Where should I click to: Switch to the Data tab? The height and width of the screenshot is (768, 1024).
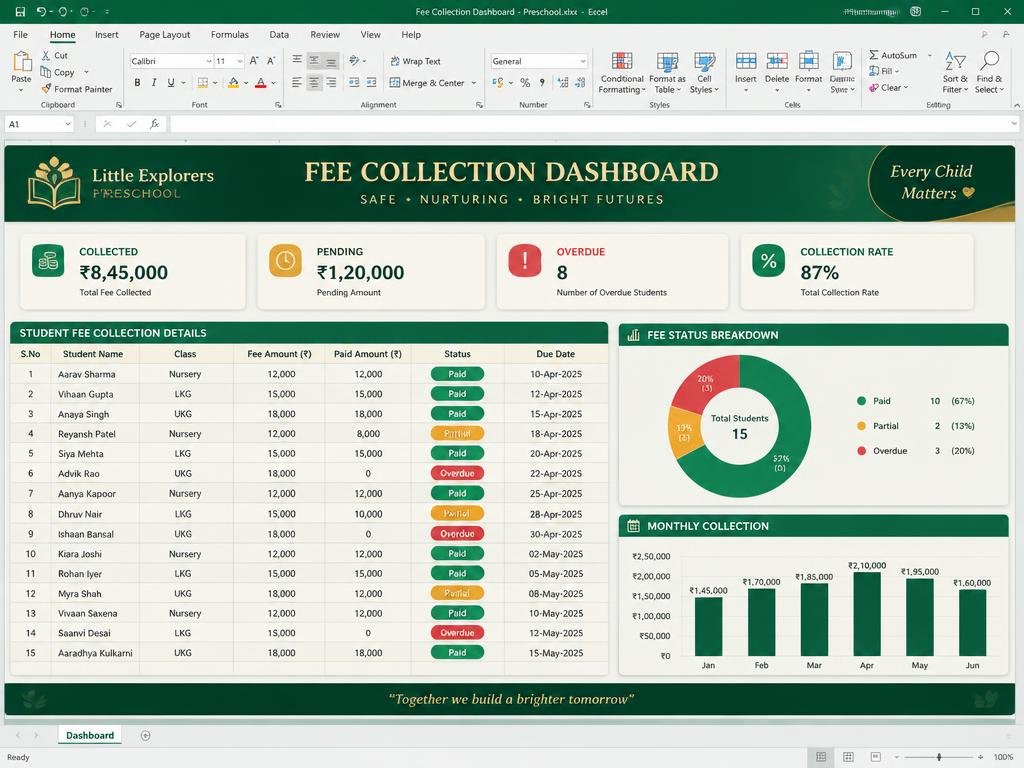tap(279, 35)
